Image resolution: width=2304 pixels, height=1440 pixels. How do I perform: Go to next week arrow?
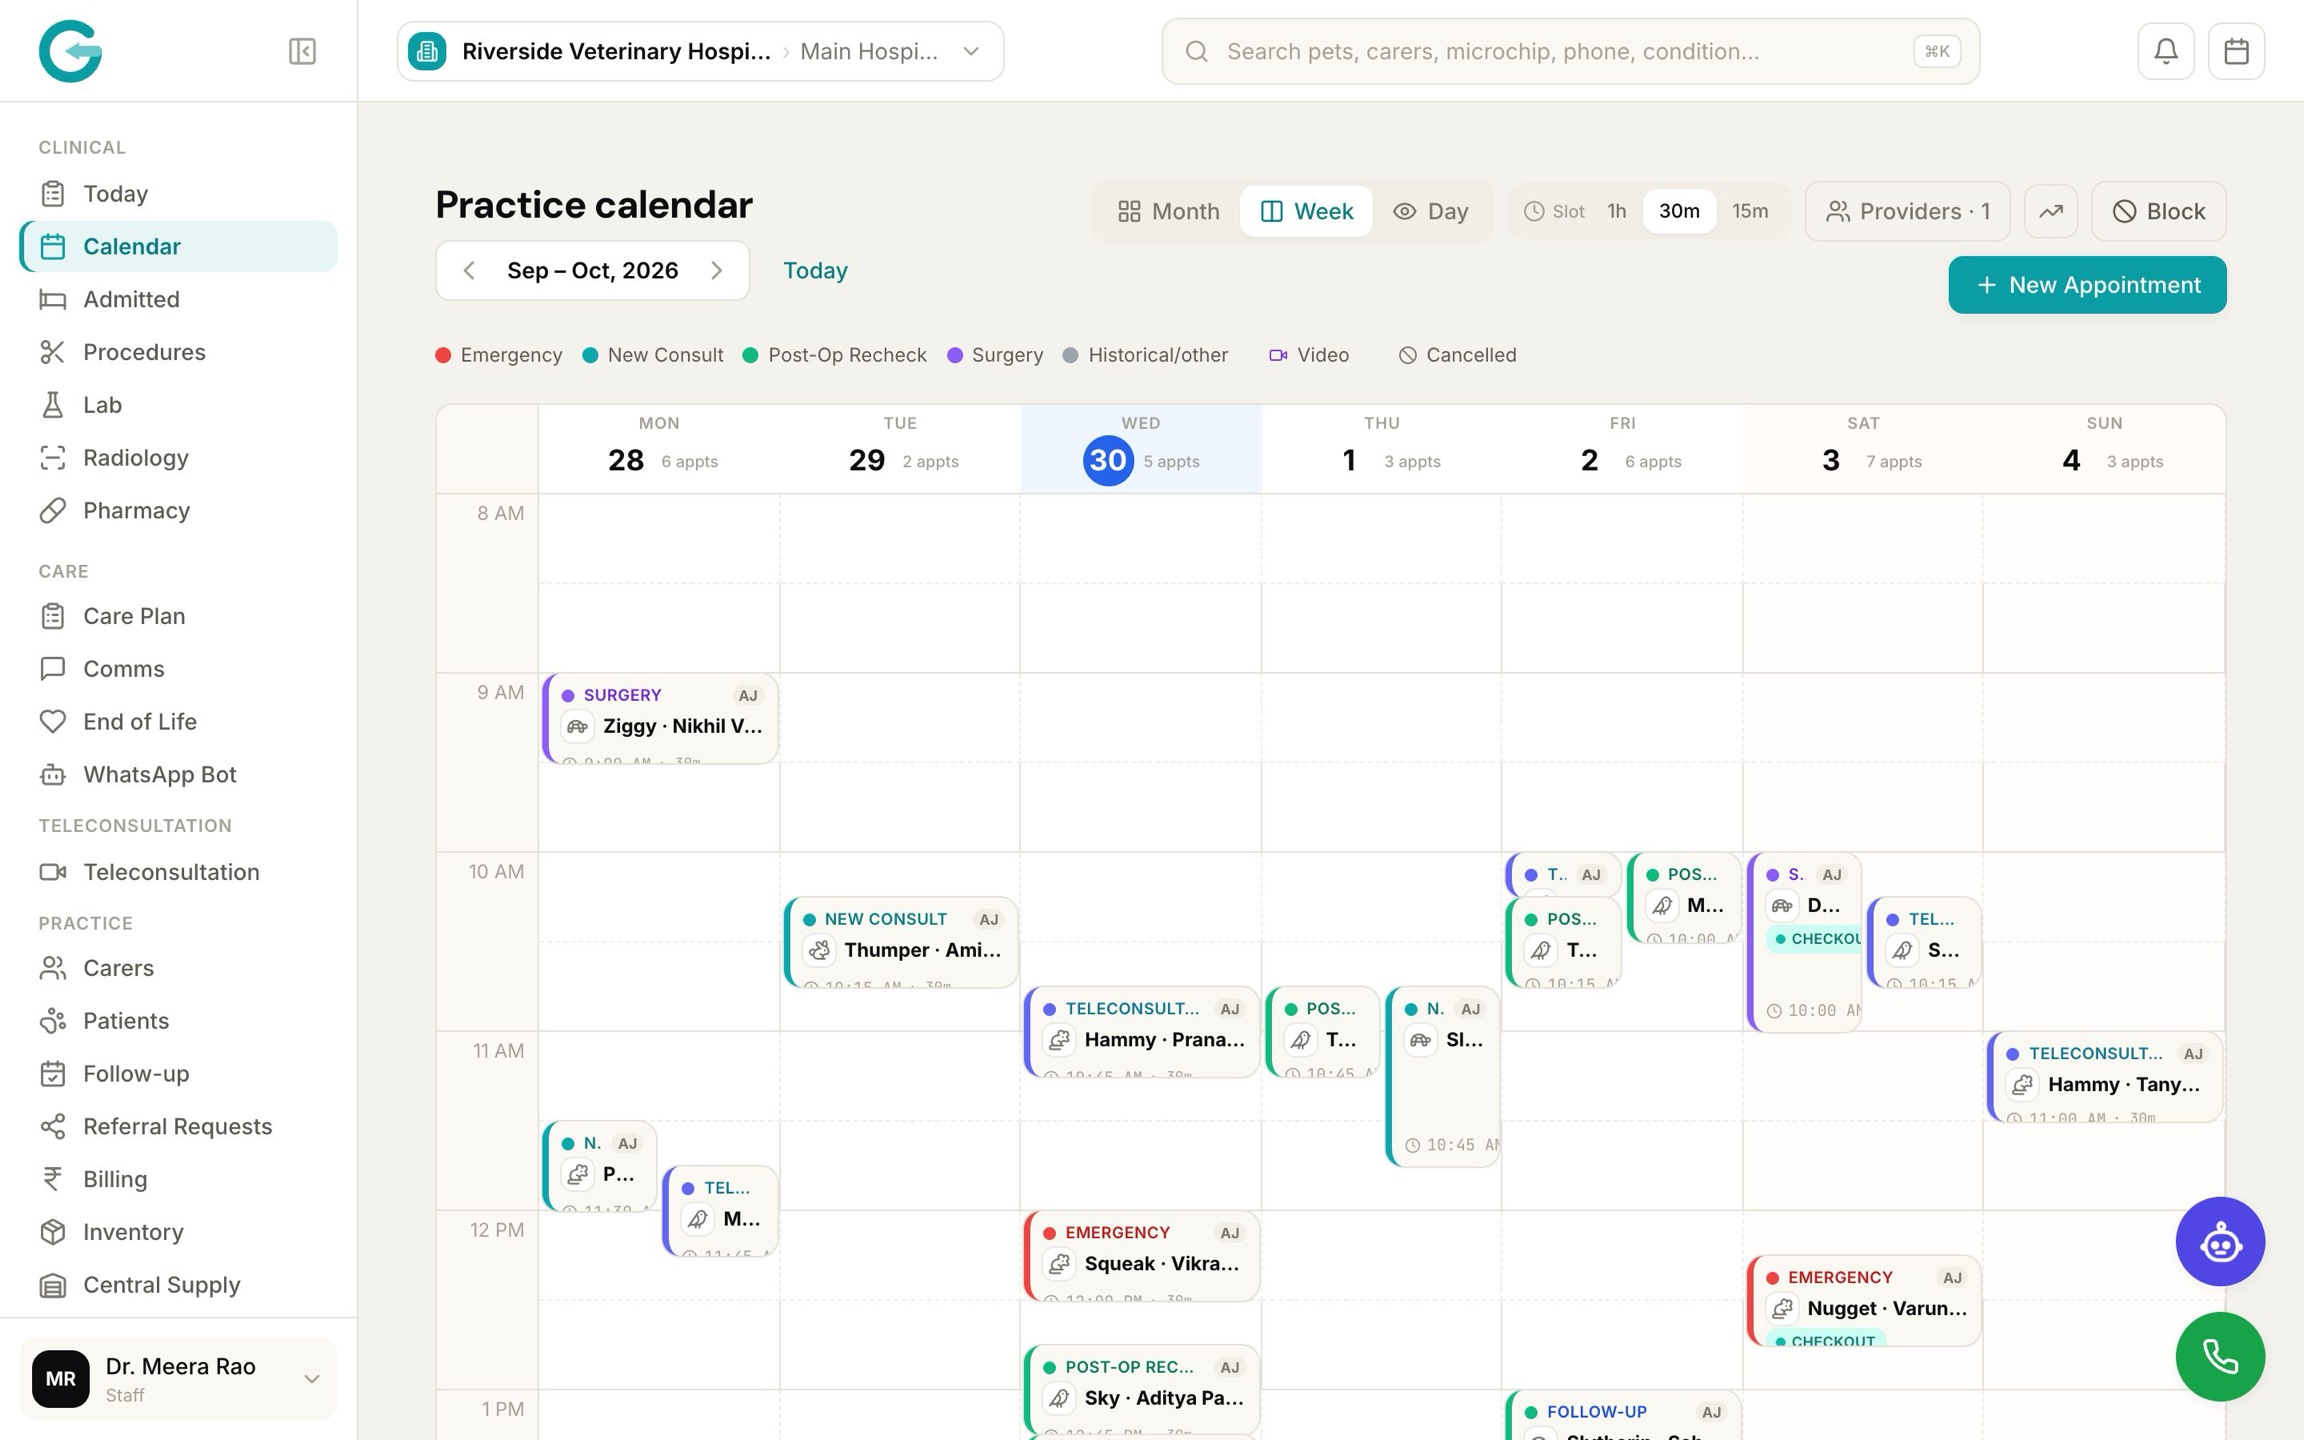pyautogui.click(x=717, y=270)
